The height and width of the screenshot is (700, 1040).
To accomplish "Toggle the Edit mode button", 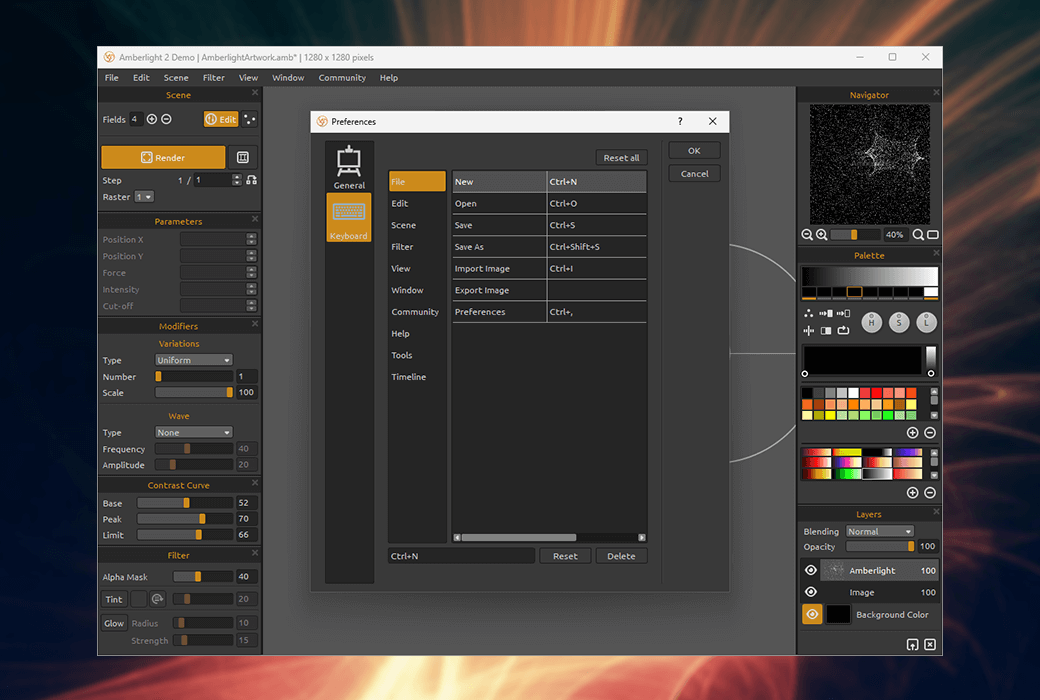I will tap(221, 119).
